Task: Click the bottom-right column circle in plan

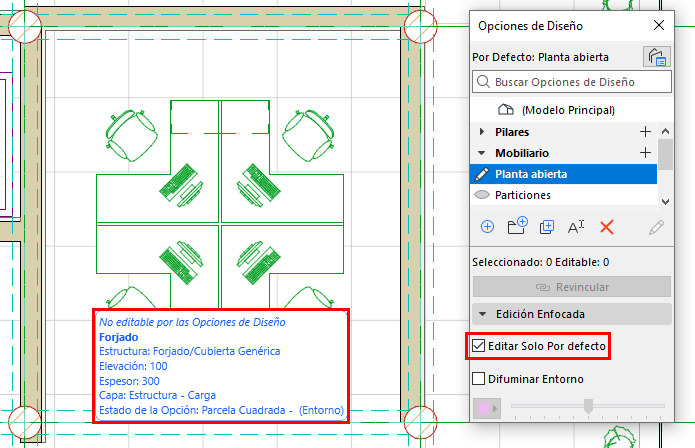Action: (420, 422)
